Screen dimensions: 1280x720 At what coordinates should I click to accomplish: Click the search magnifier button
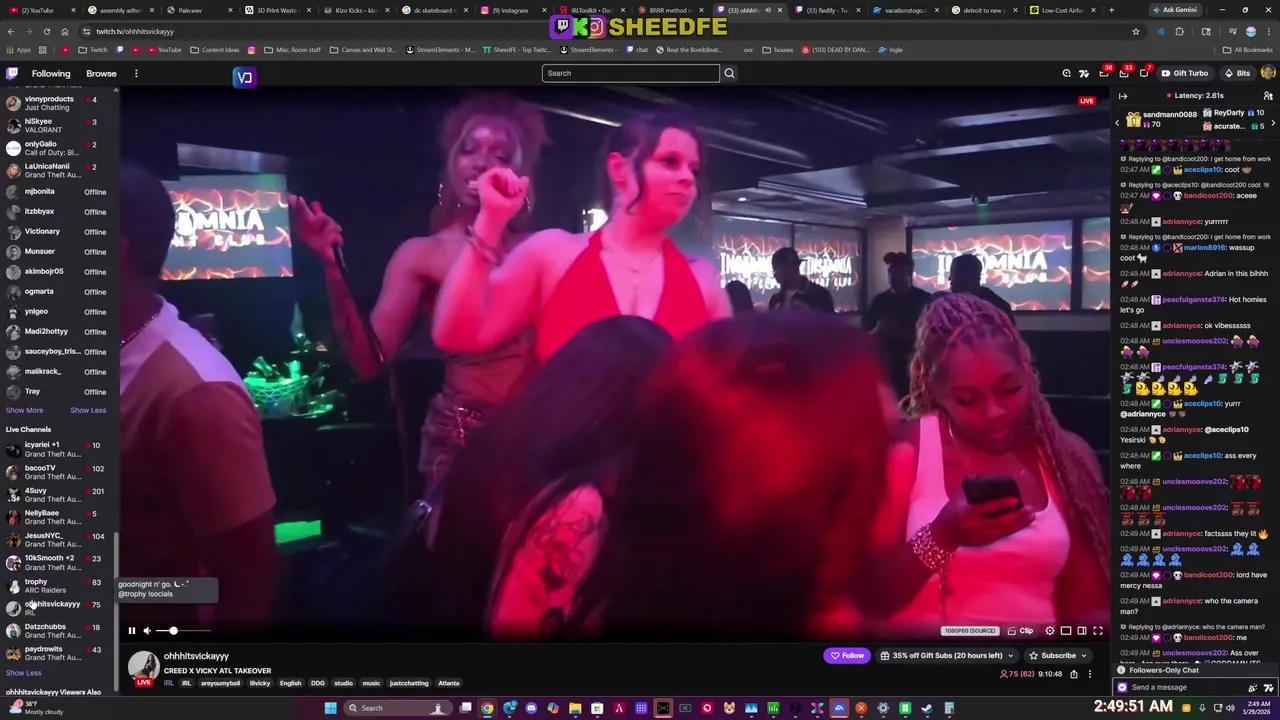[x=729, y=73]
